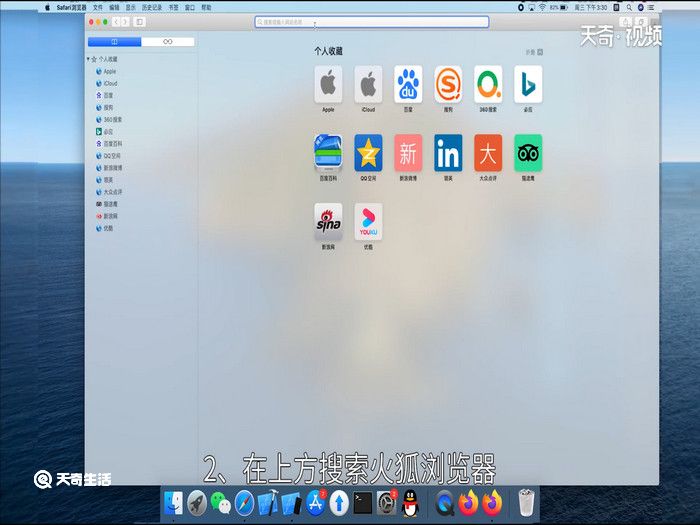Go forward with the Safari forward arrow

(x=125, y=22)
